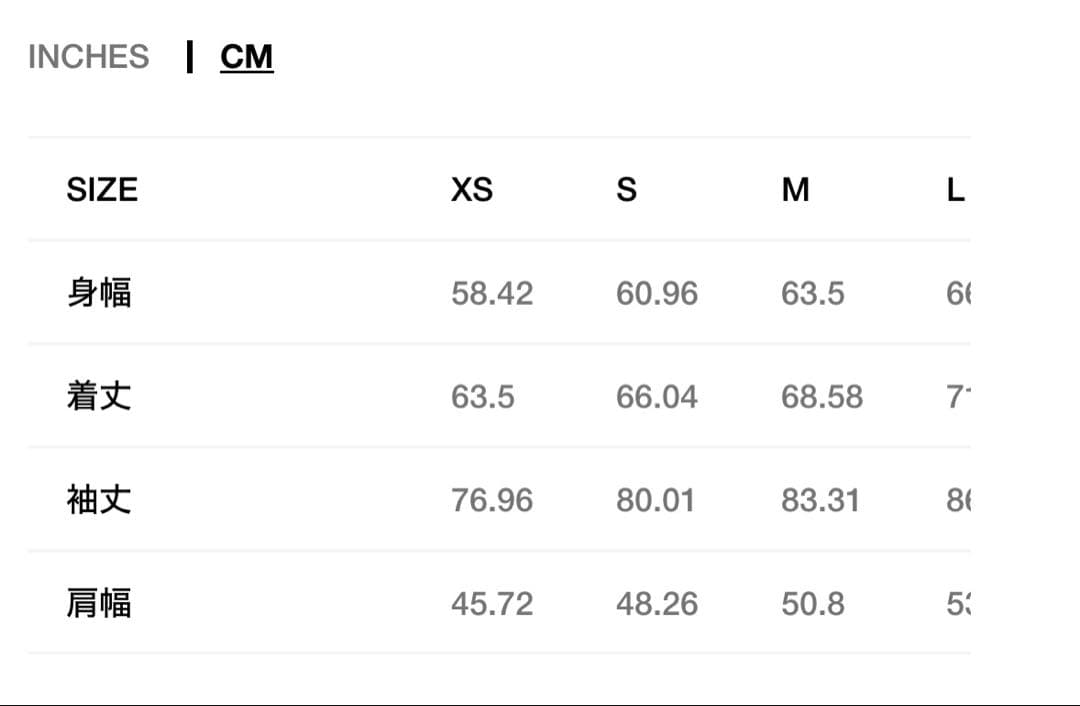1080x706 pixels.
Task: Click the SIZE column header
Action: pyautogui.click(x=102, y=189)
